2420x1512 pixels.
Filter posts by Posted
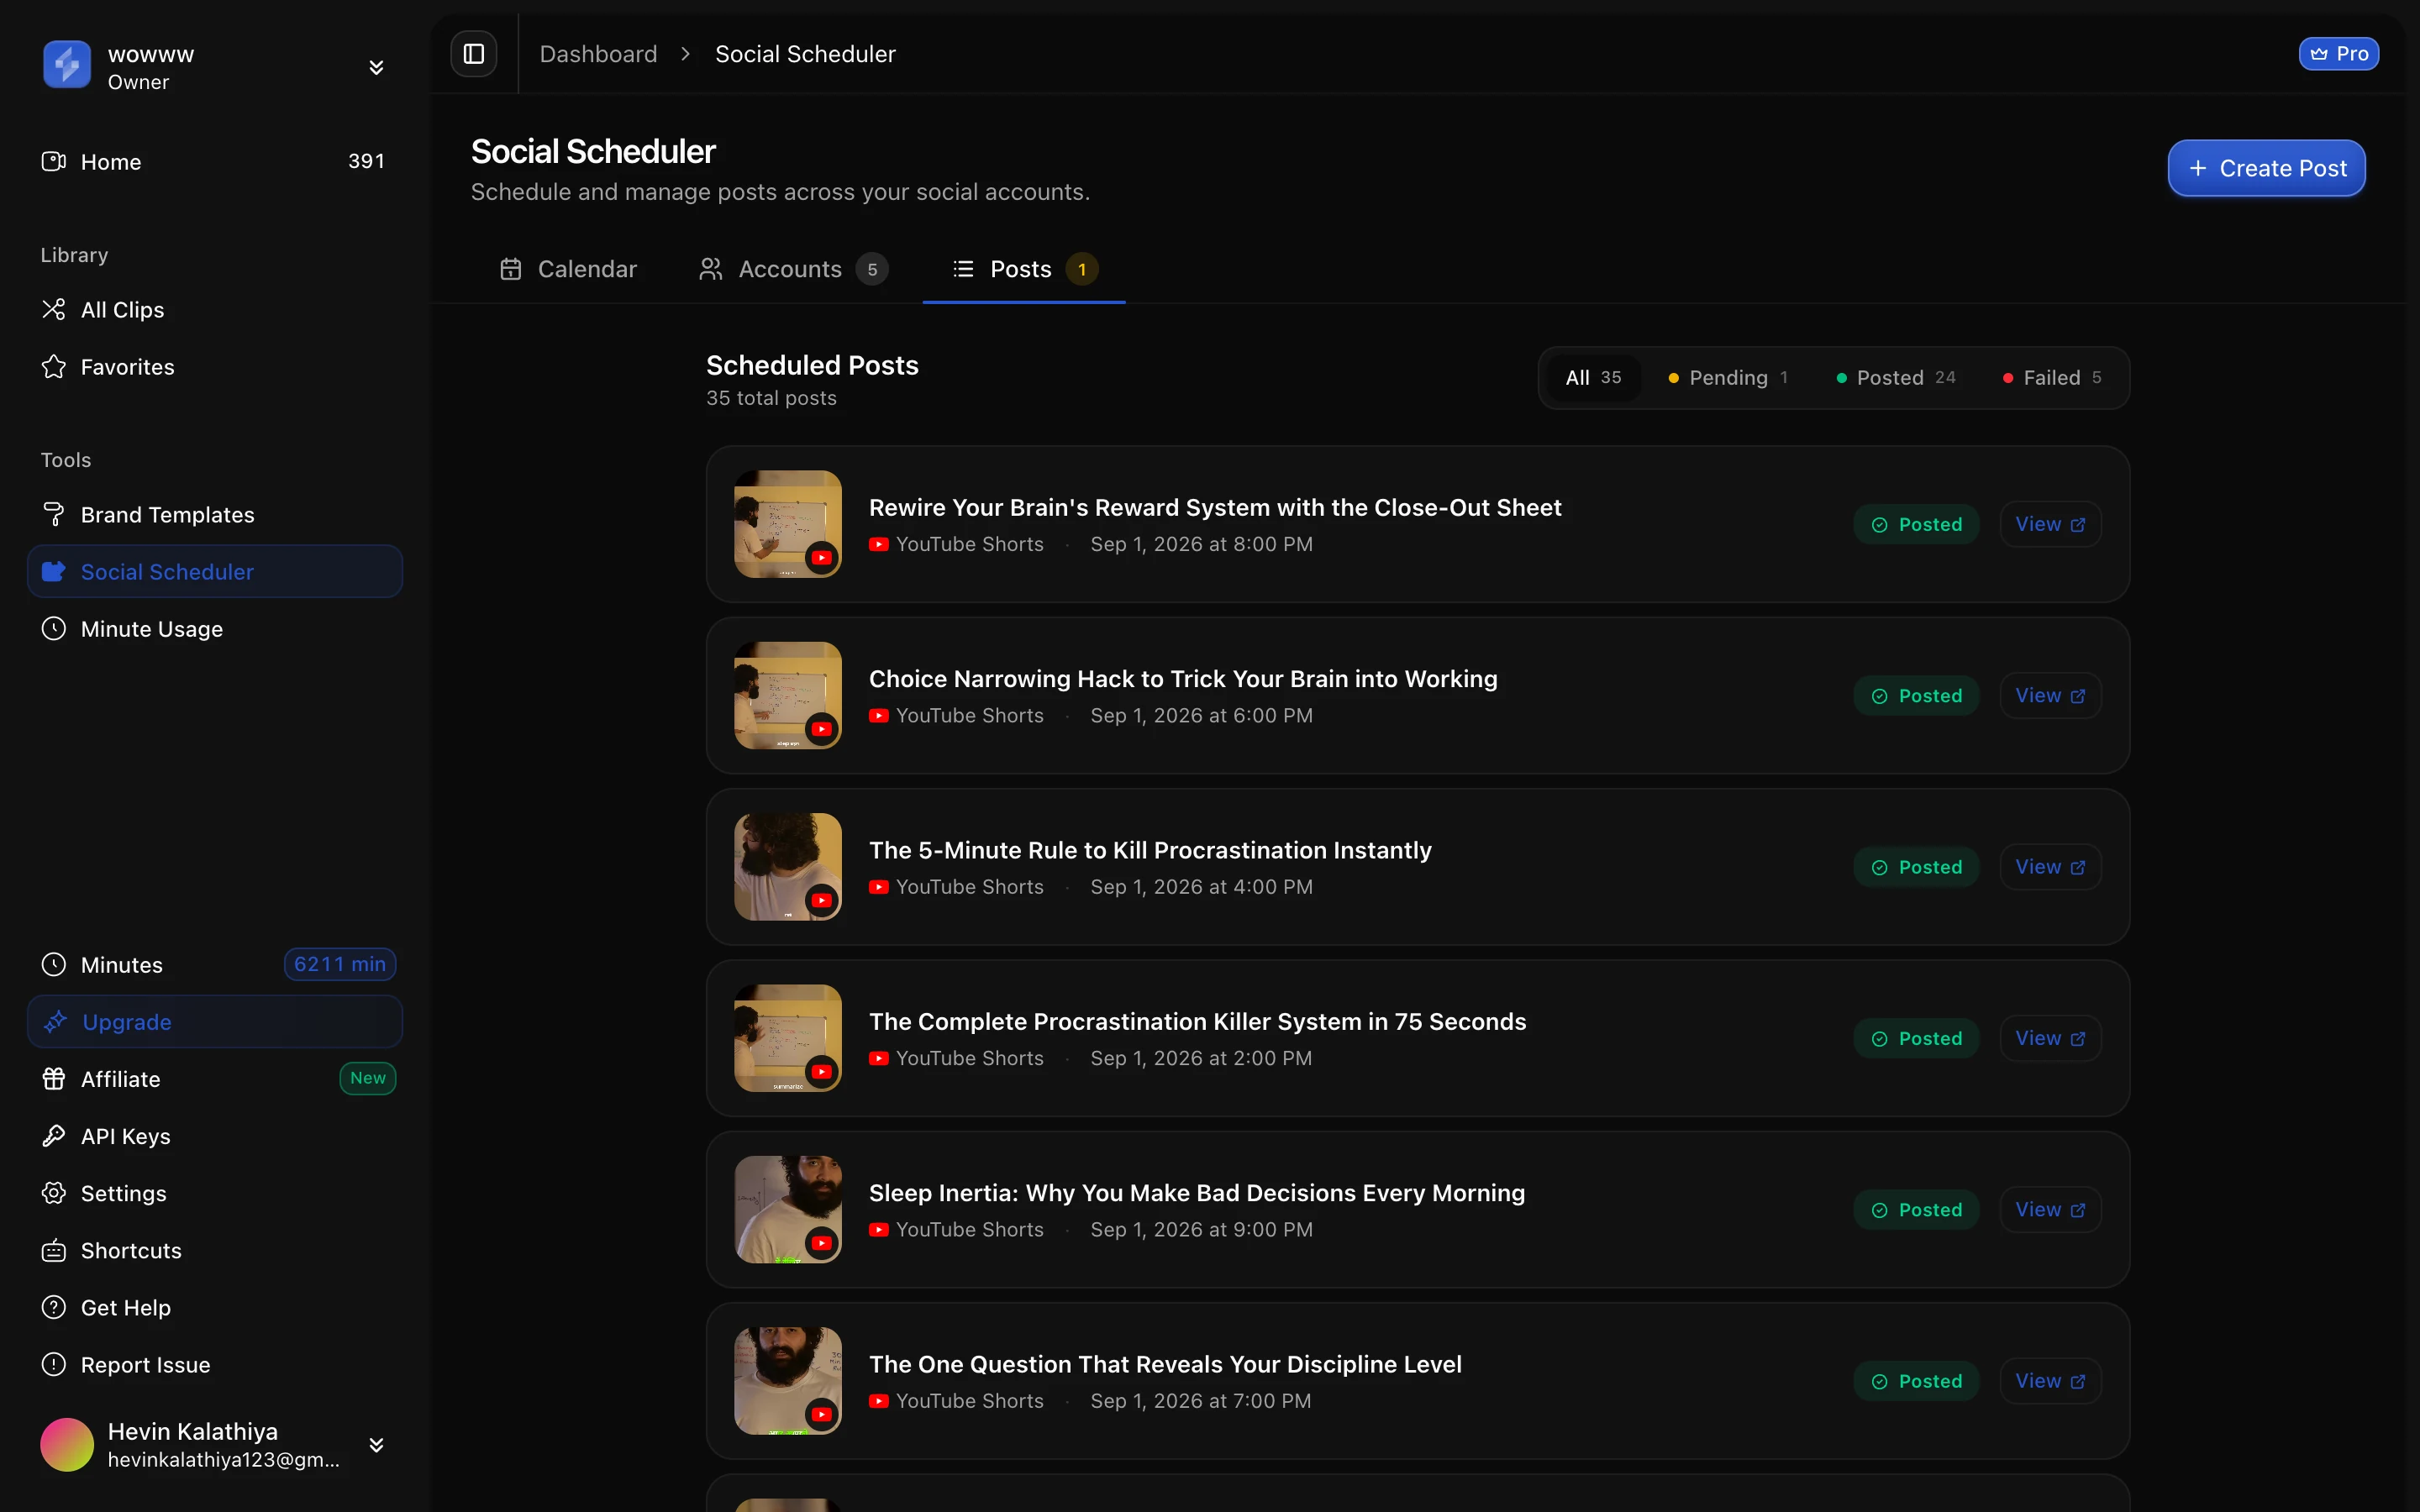pyautogui.click(x=1896, y=378)
